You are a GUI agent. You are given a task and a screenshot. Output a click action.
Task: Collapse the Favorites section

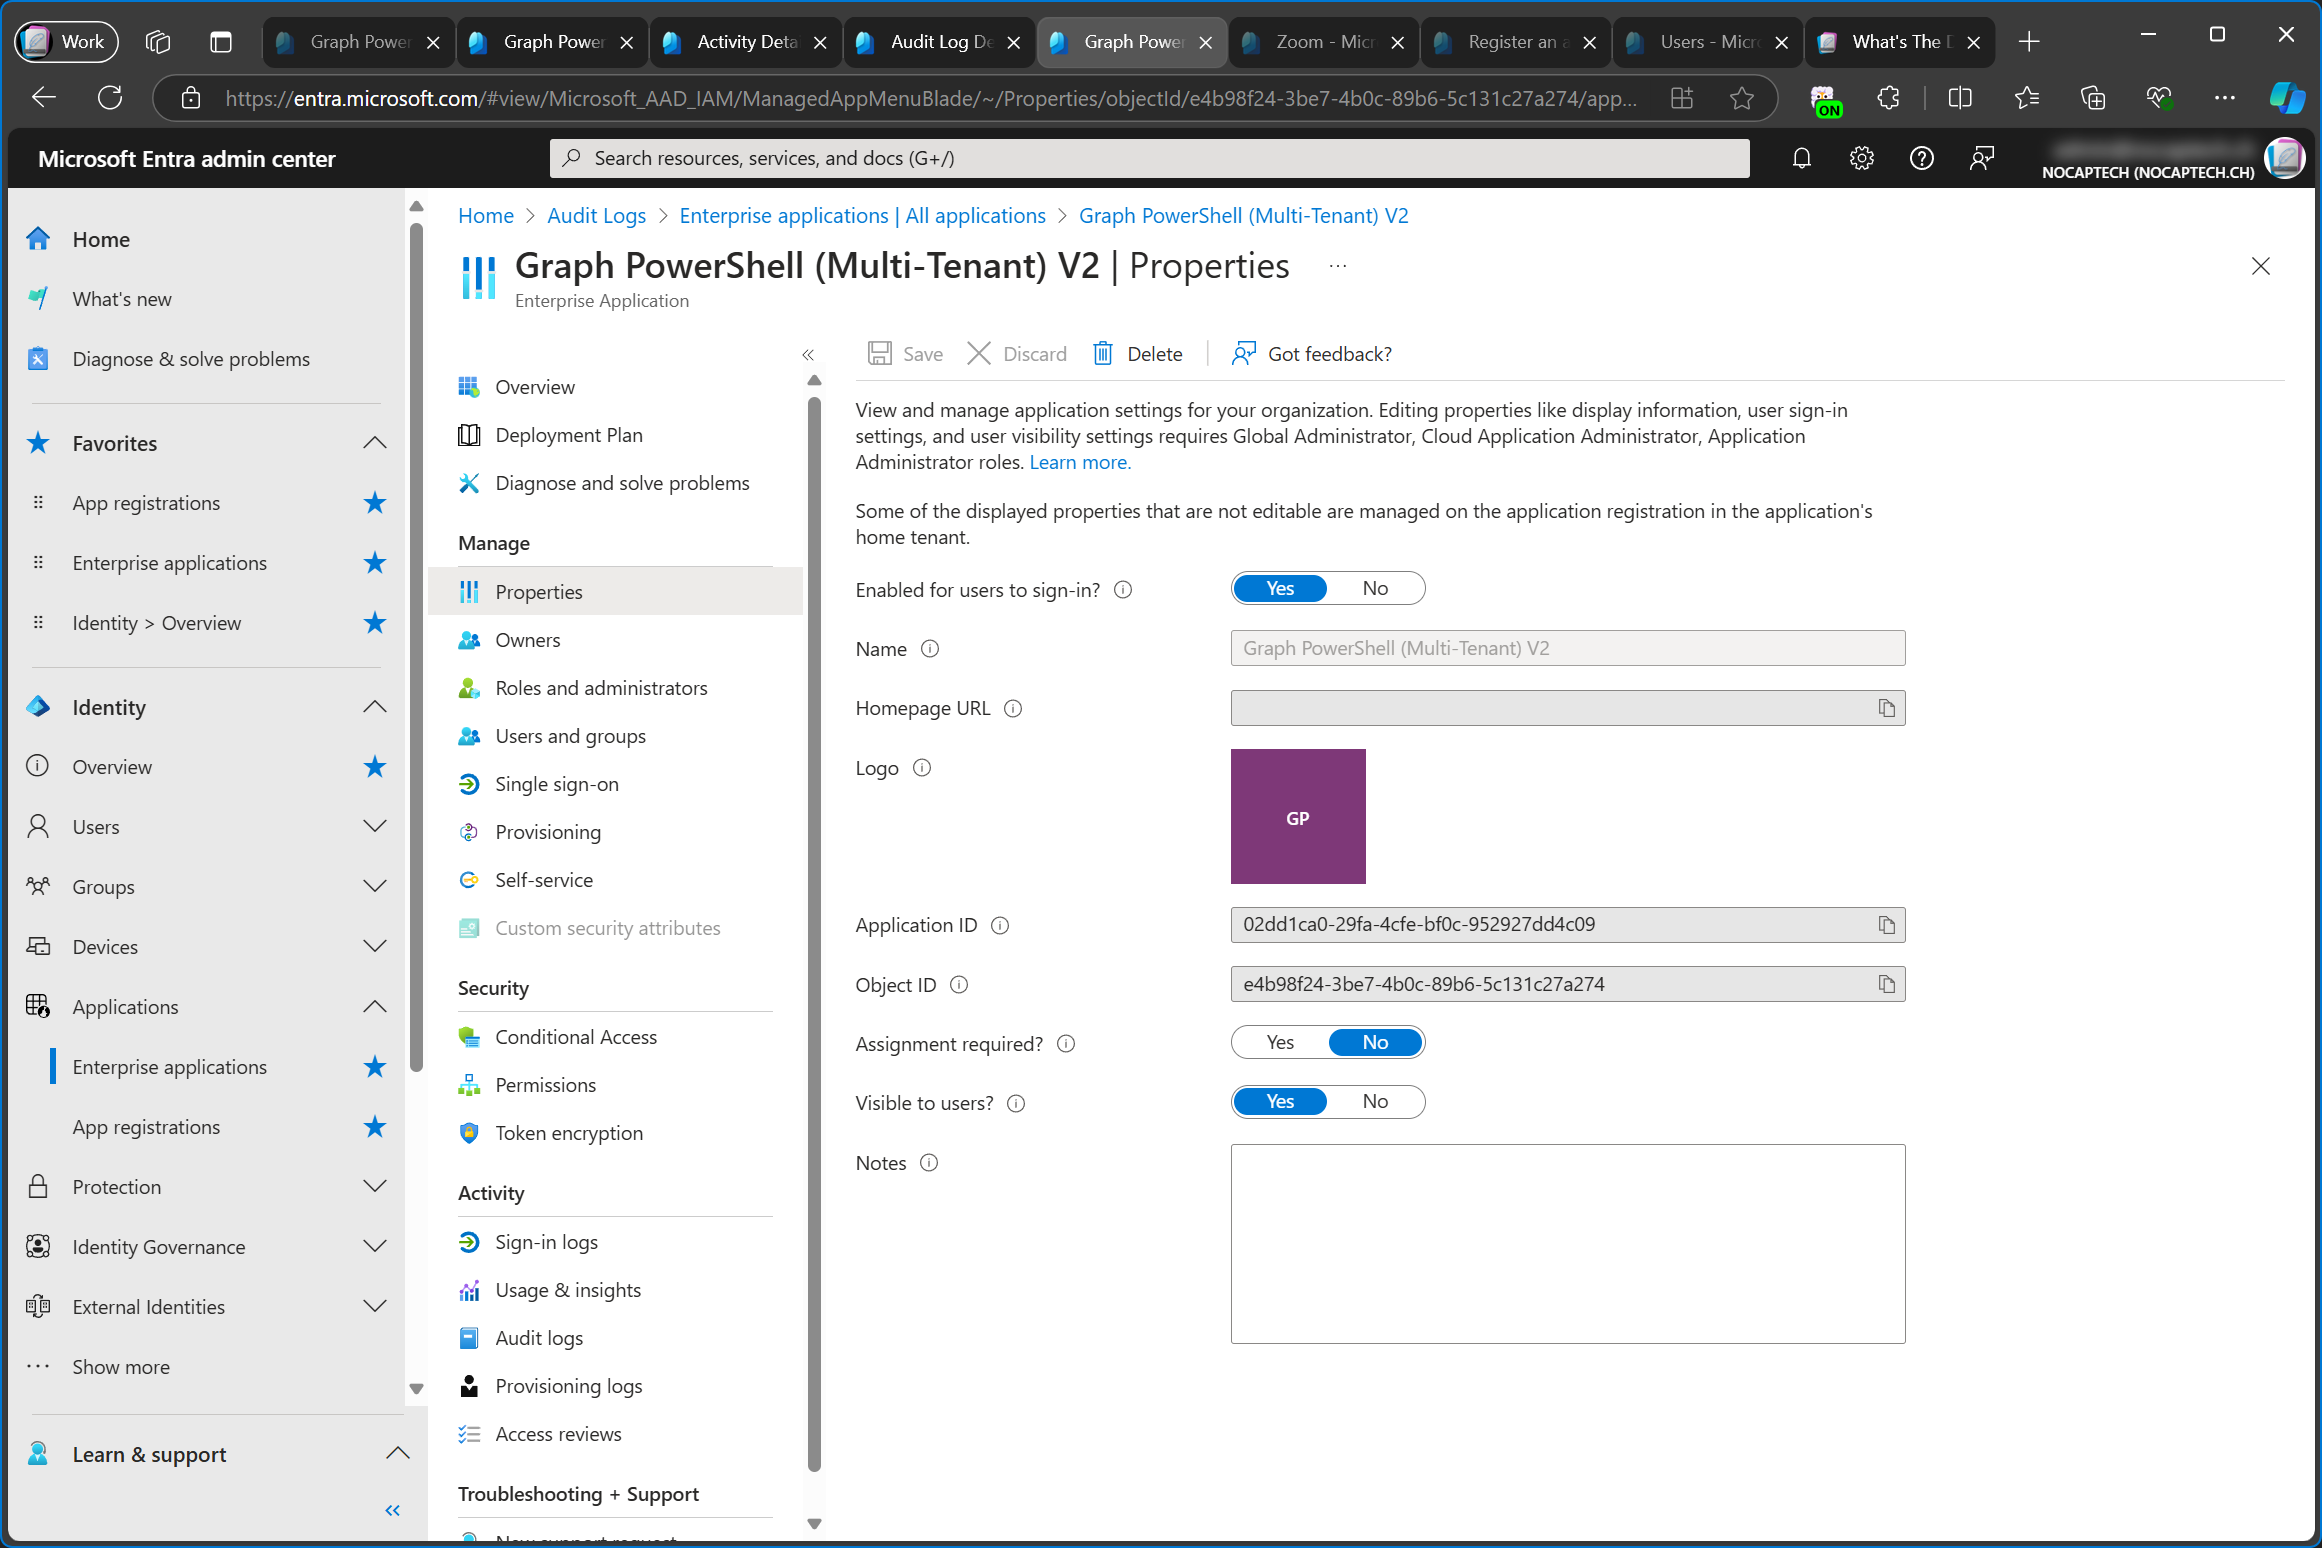pos(375,443)
